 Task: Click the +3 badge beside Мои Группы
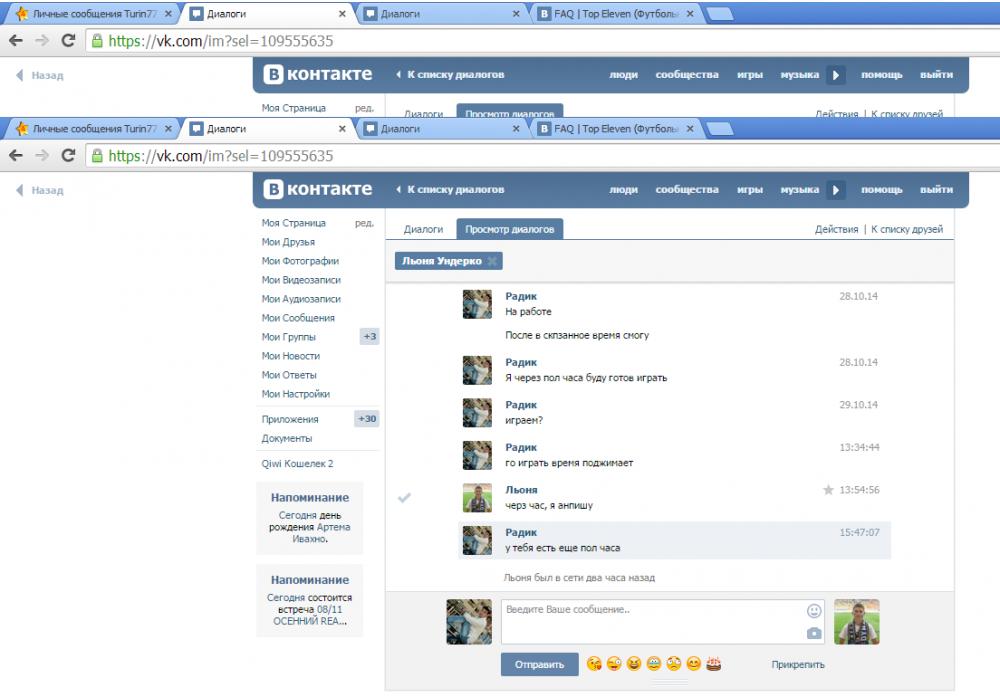[369, 336]
